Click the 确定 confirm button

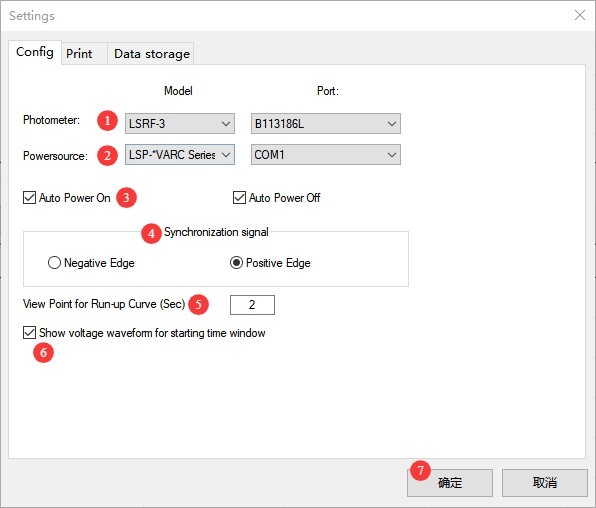(450, 483)
